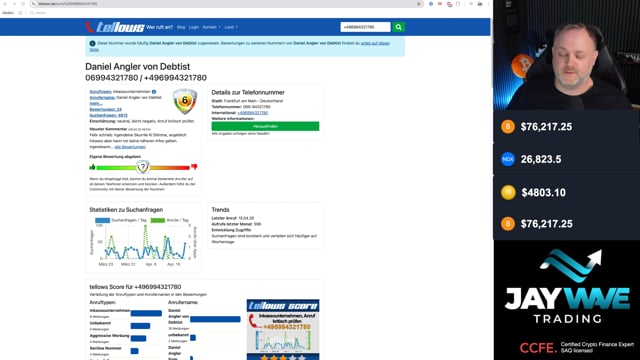This screenshot has width=640, height=360.
Task: Click the Statistiken zu Suchanfragen line chart
Action: point(143,242)
